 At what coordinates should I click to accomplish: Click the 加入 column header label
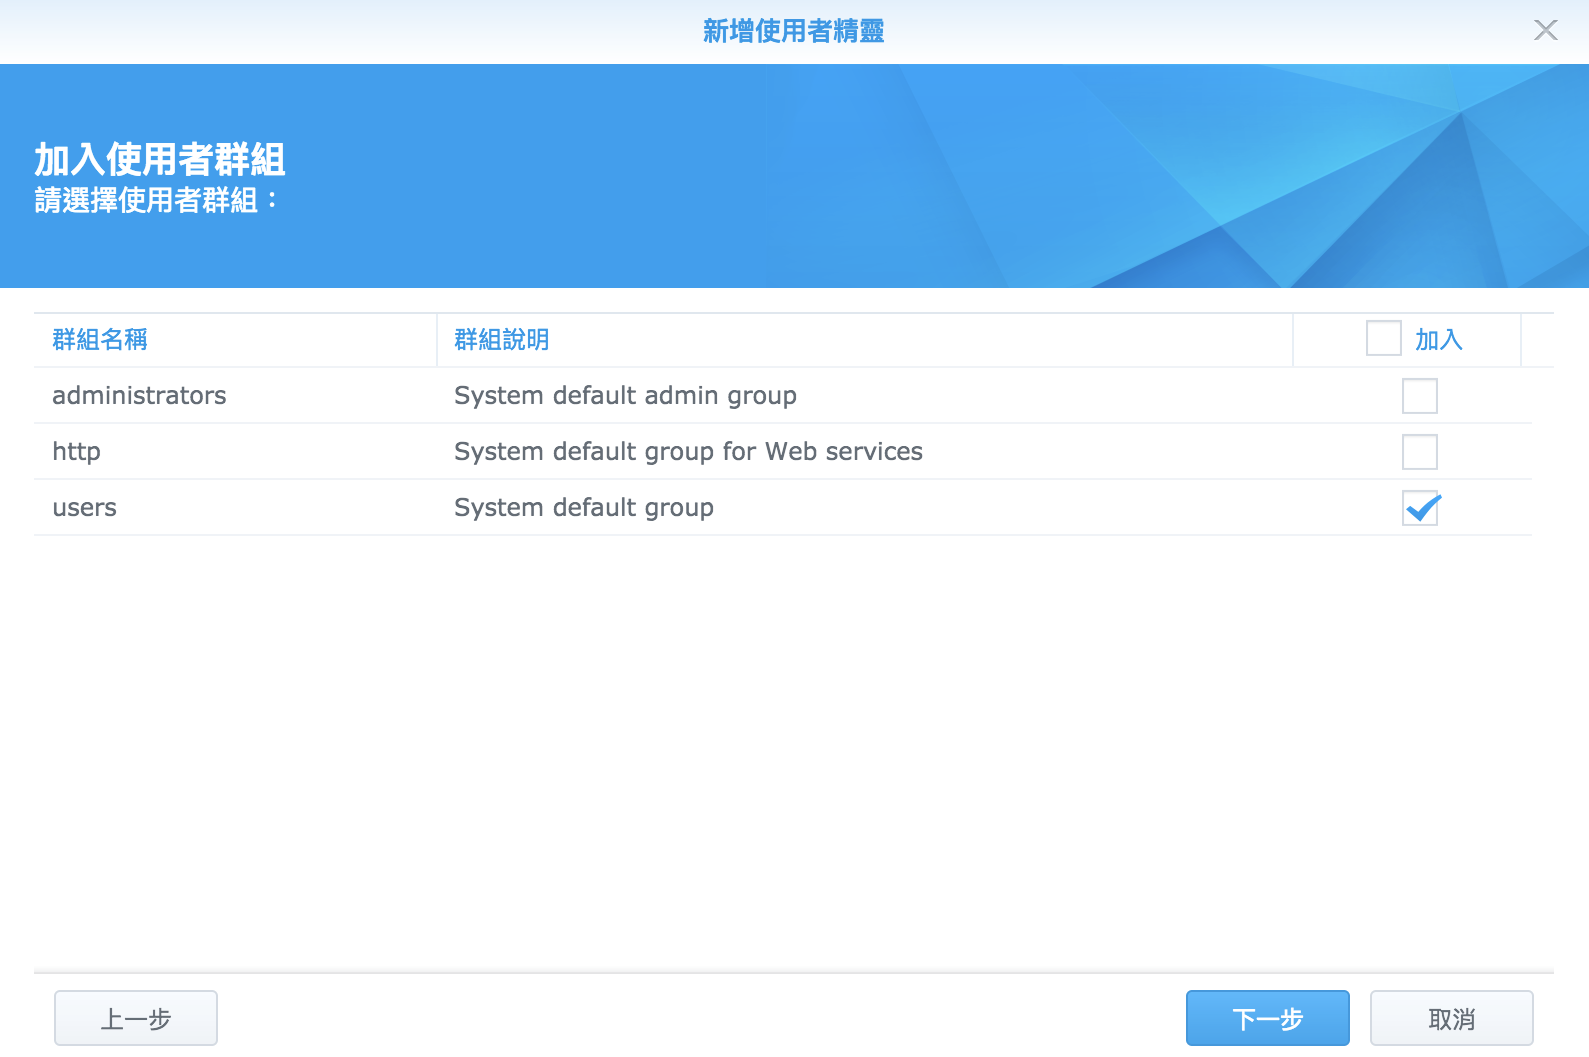1438,340
